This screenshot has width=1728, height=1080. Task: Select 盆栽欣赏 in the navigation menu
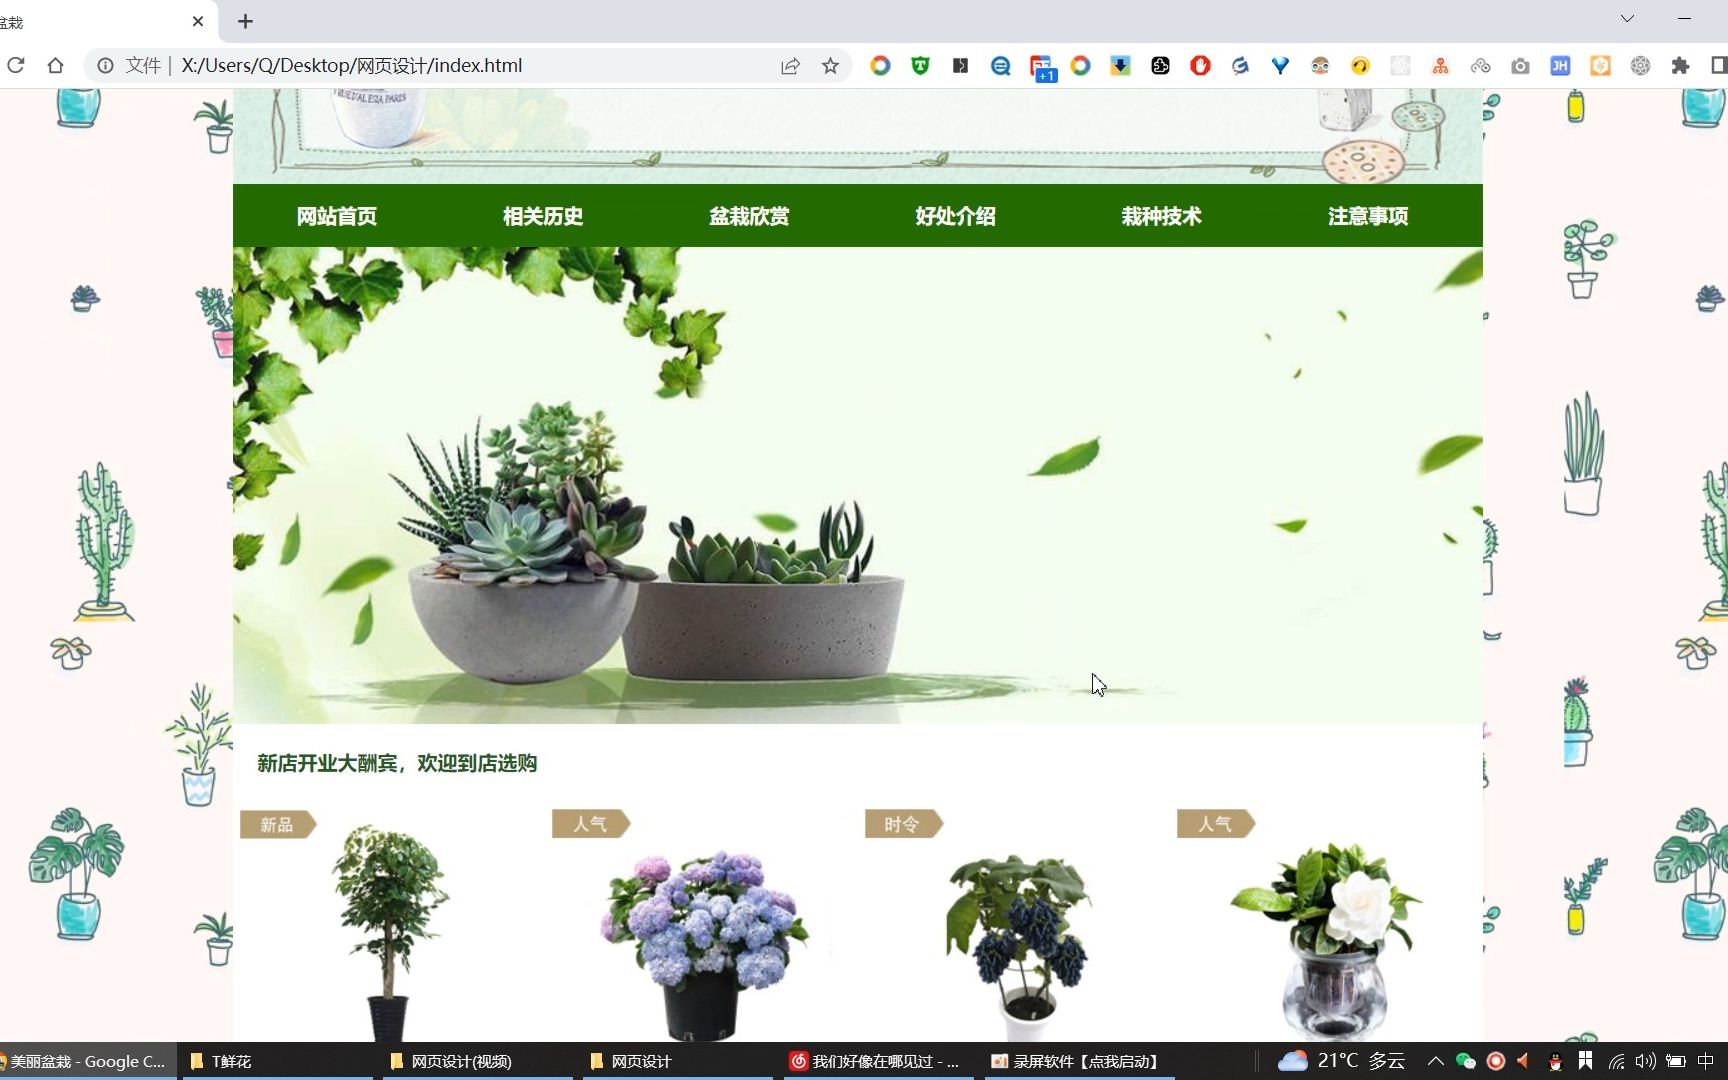click(x=749, y=216)
